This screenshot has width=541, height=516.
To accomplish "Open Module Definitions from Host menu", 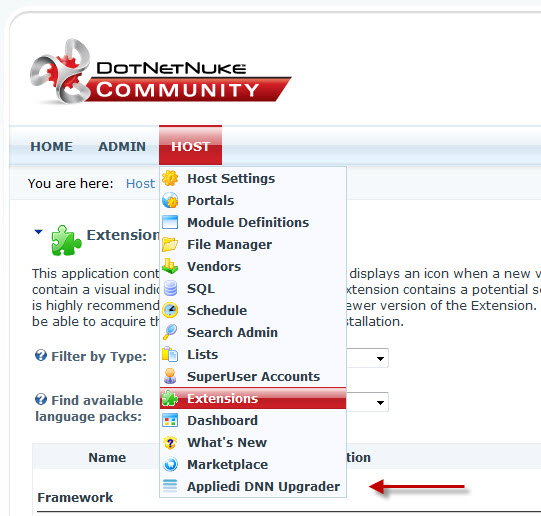I will [x=253, y=222].
